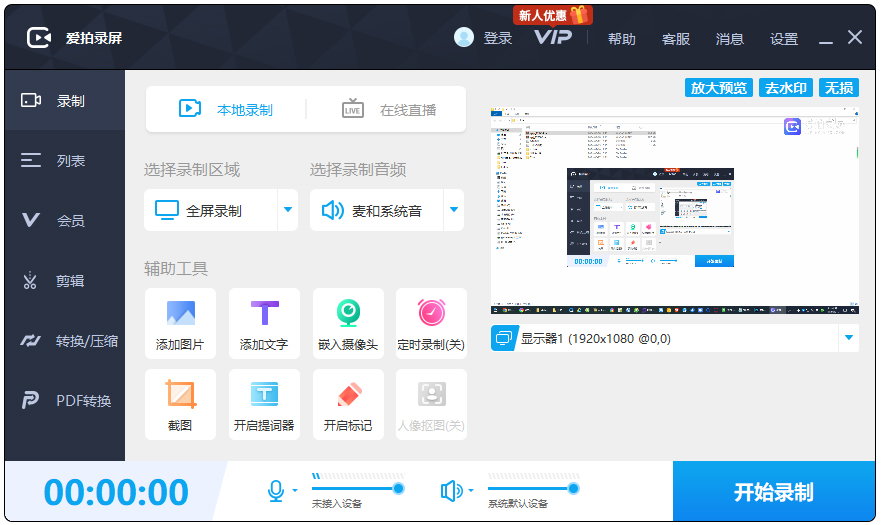881x525 pixels.
Task: Open the 消息 messages menu
Action: coord(729,39)
